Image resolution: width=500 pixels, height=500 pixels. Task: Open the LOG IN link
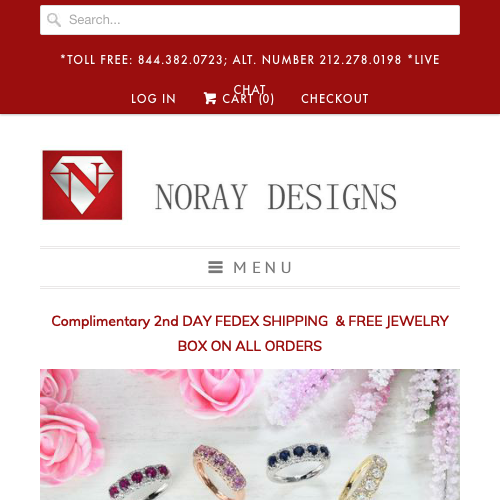153,99
